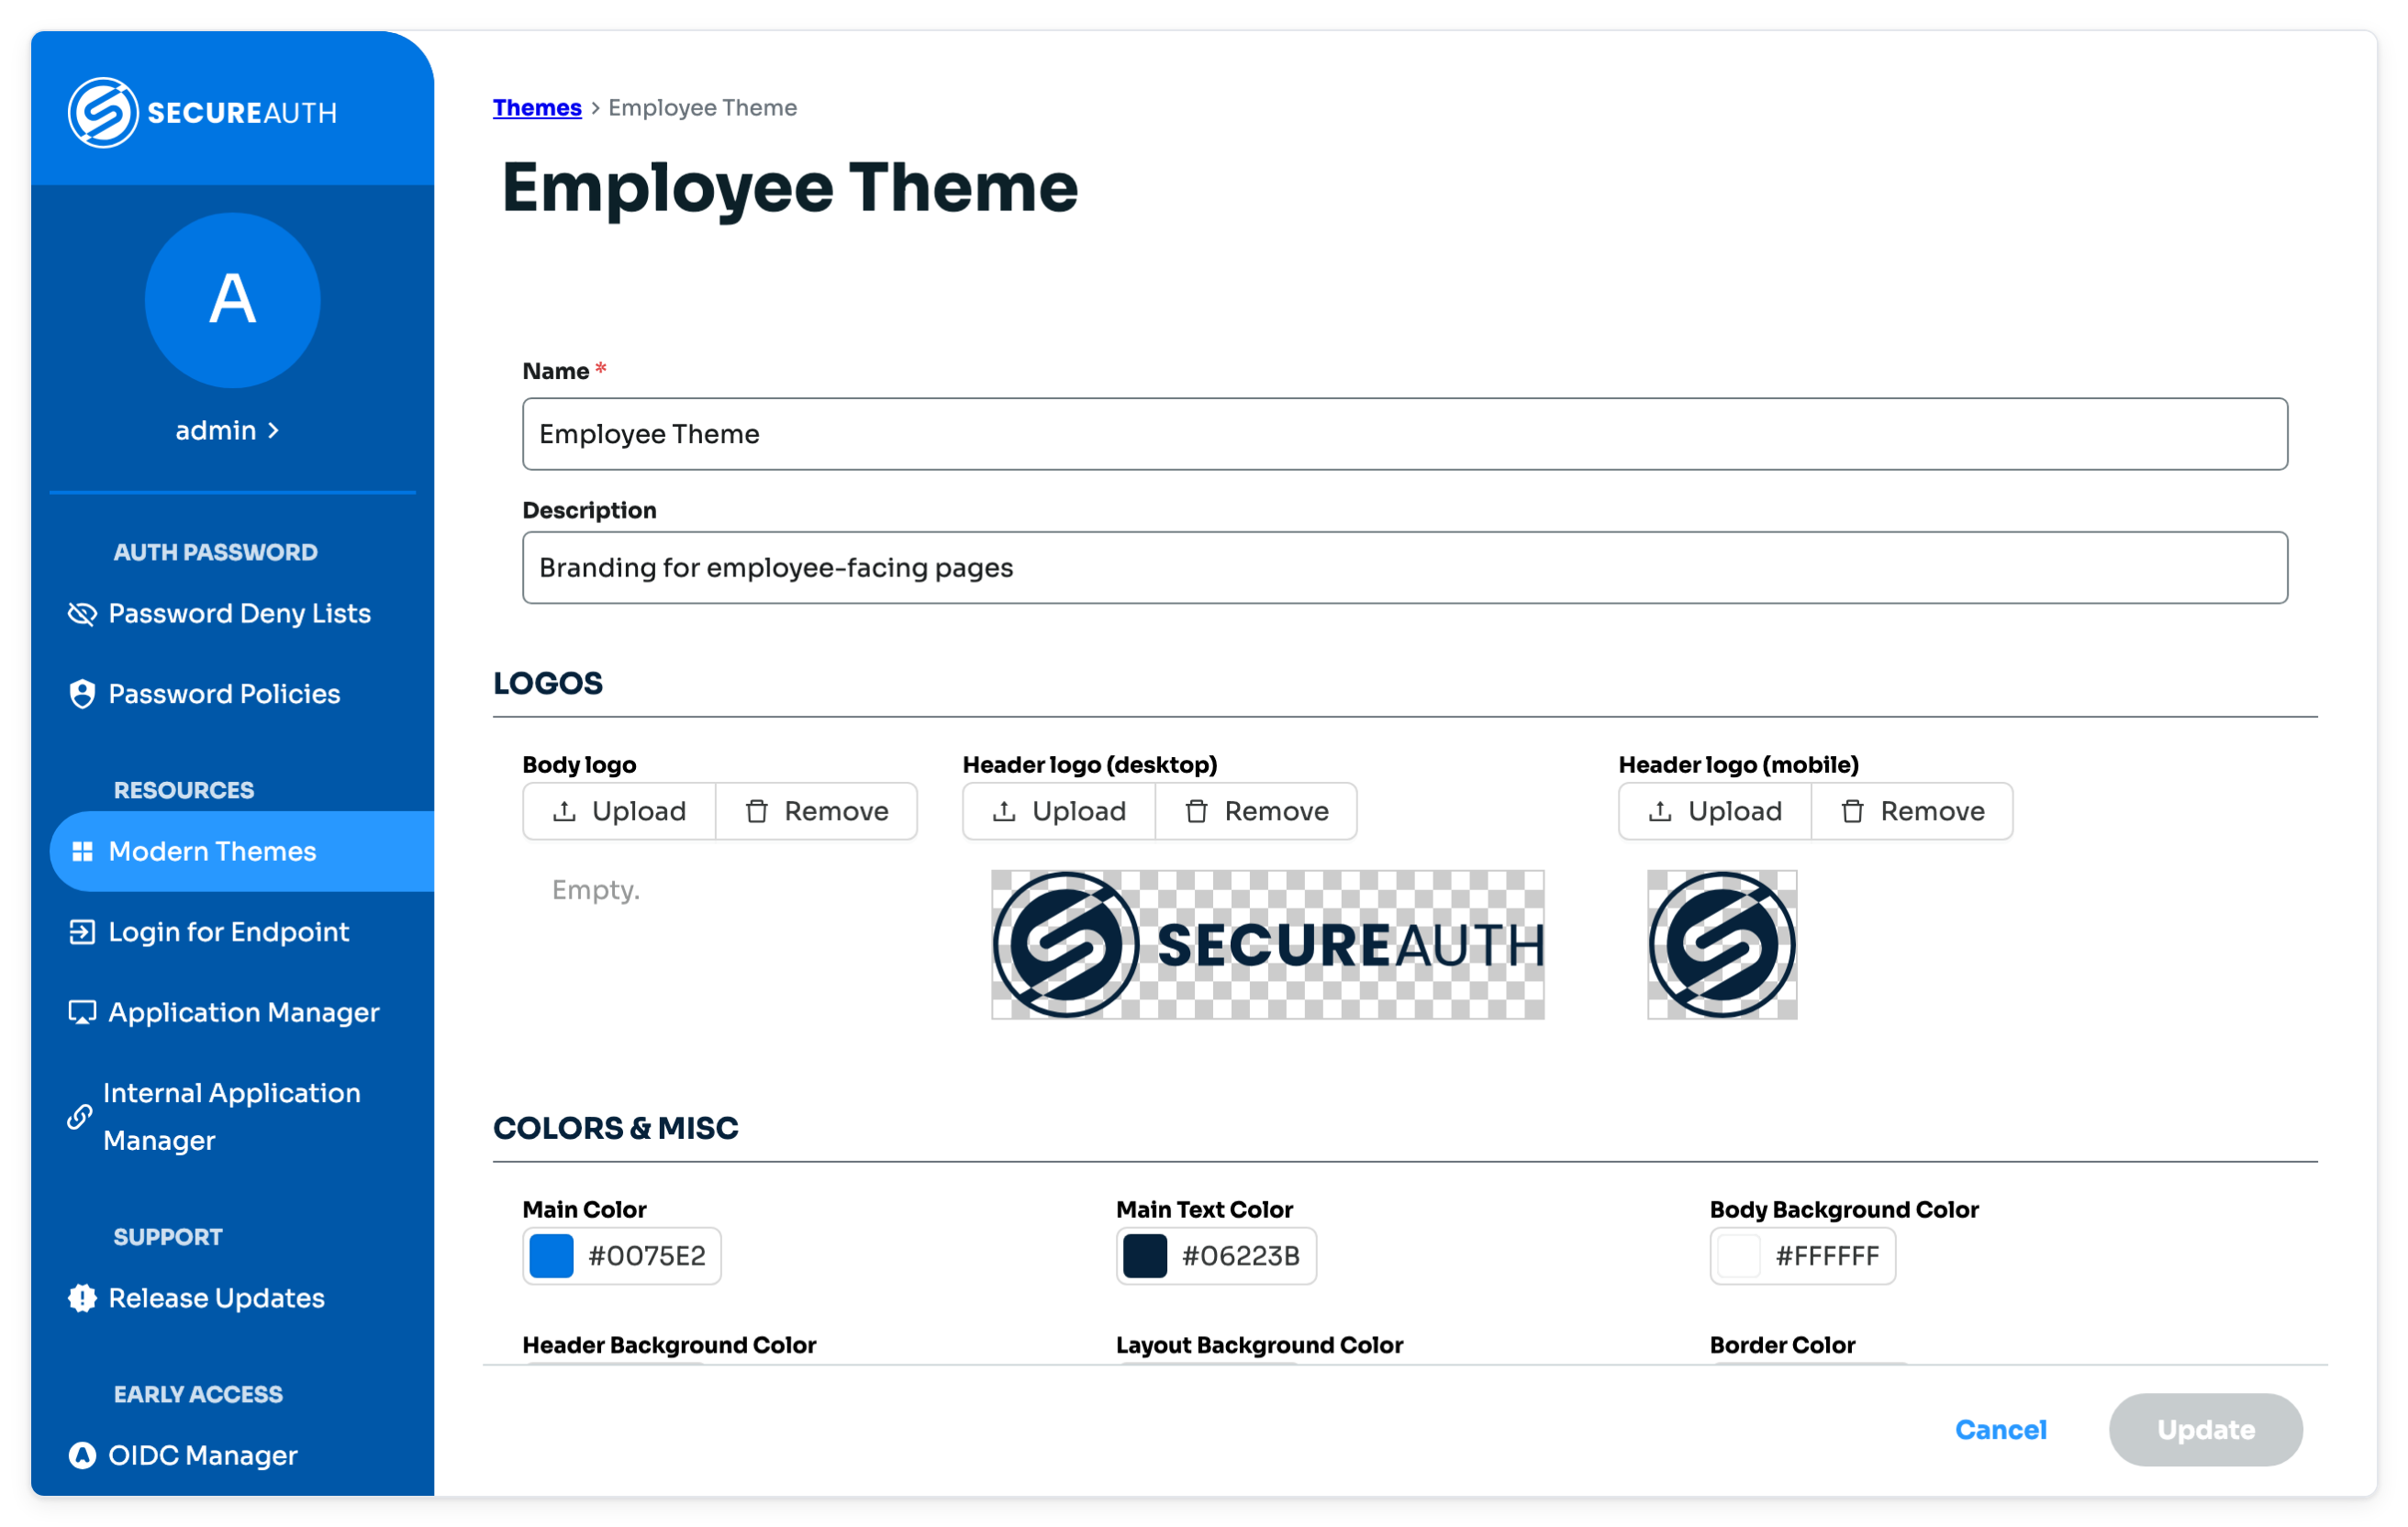
Task: Focus the Description input field
Action: (x=1405, y=568)
